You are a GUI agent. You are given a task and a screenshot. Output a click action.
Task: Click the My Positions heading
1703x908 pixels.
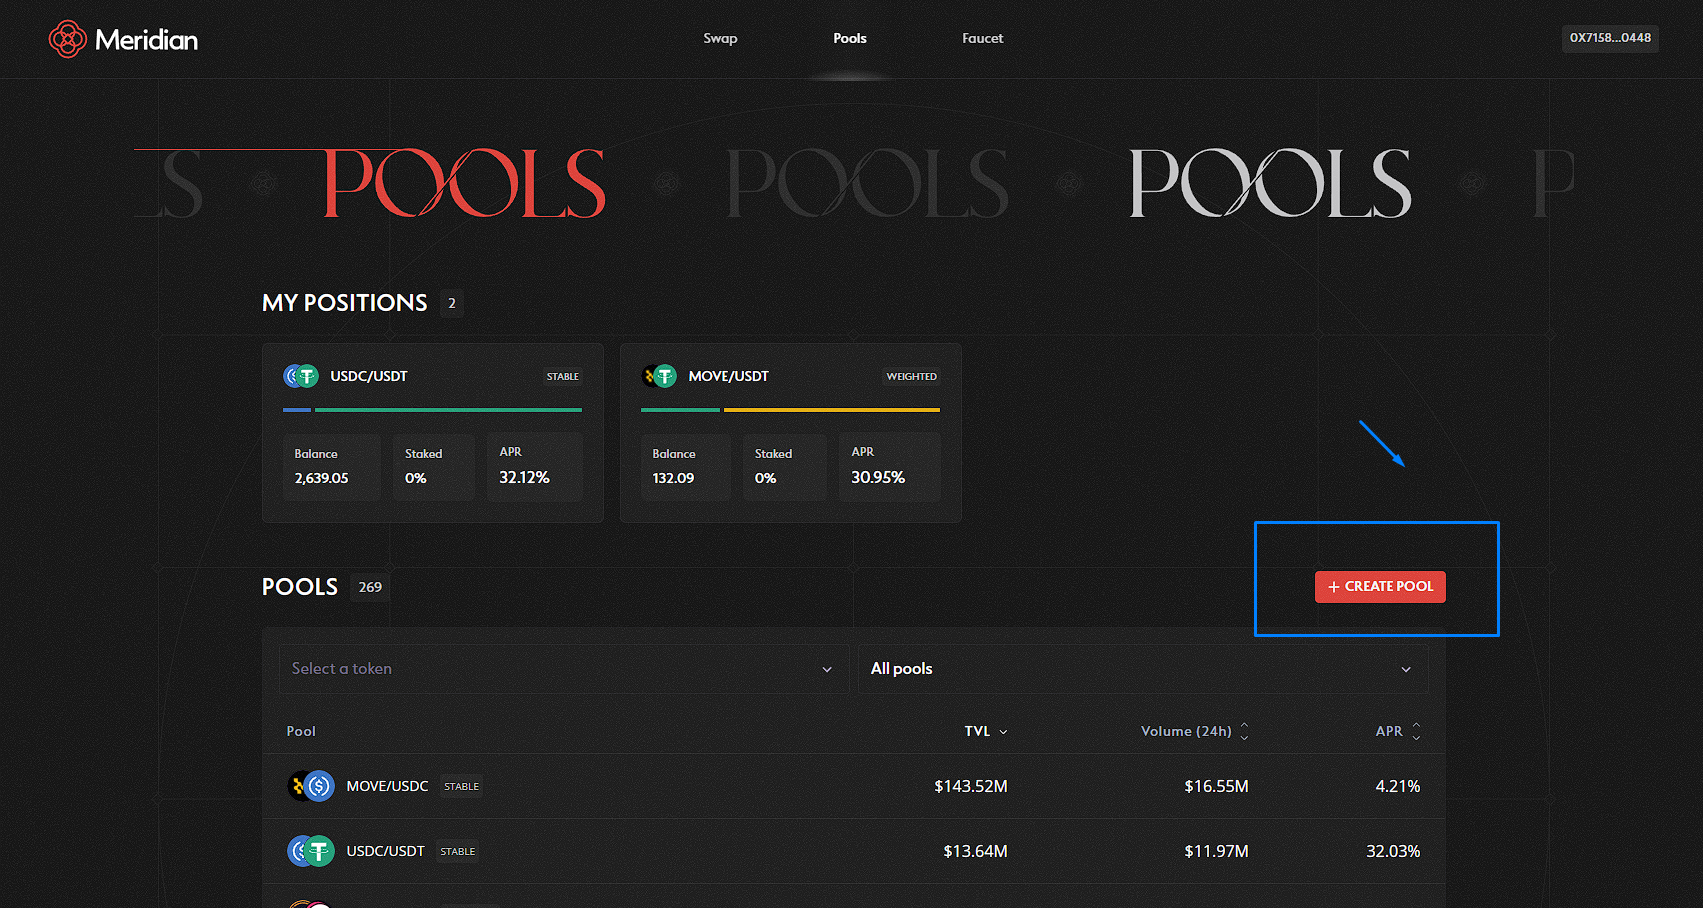(x=345, y=303)
